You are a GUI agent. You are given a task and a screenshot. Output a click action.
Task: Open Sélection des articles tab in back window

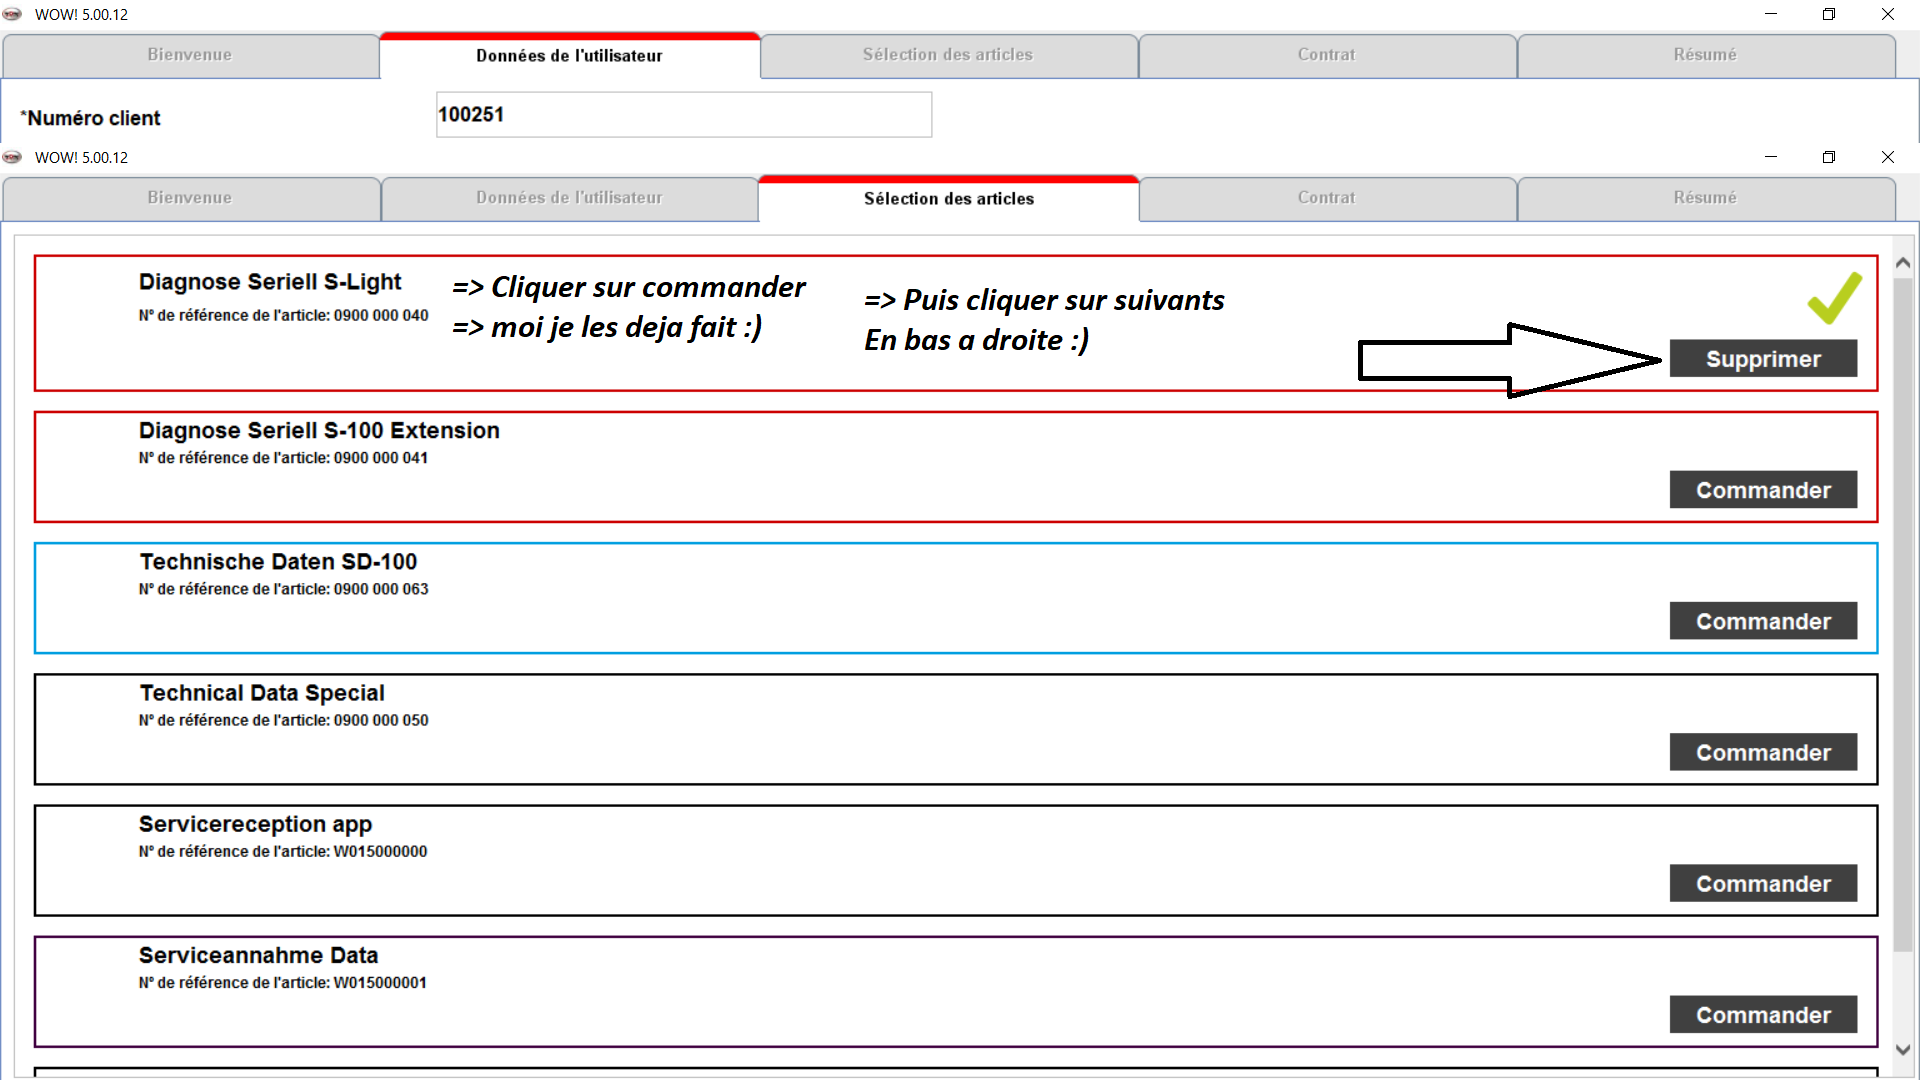coord(948,55)
